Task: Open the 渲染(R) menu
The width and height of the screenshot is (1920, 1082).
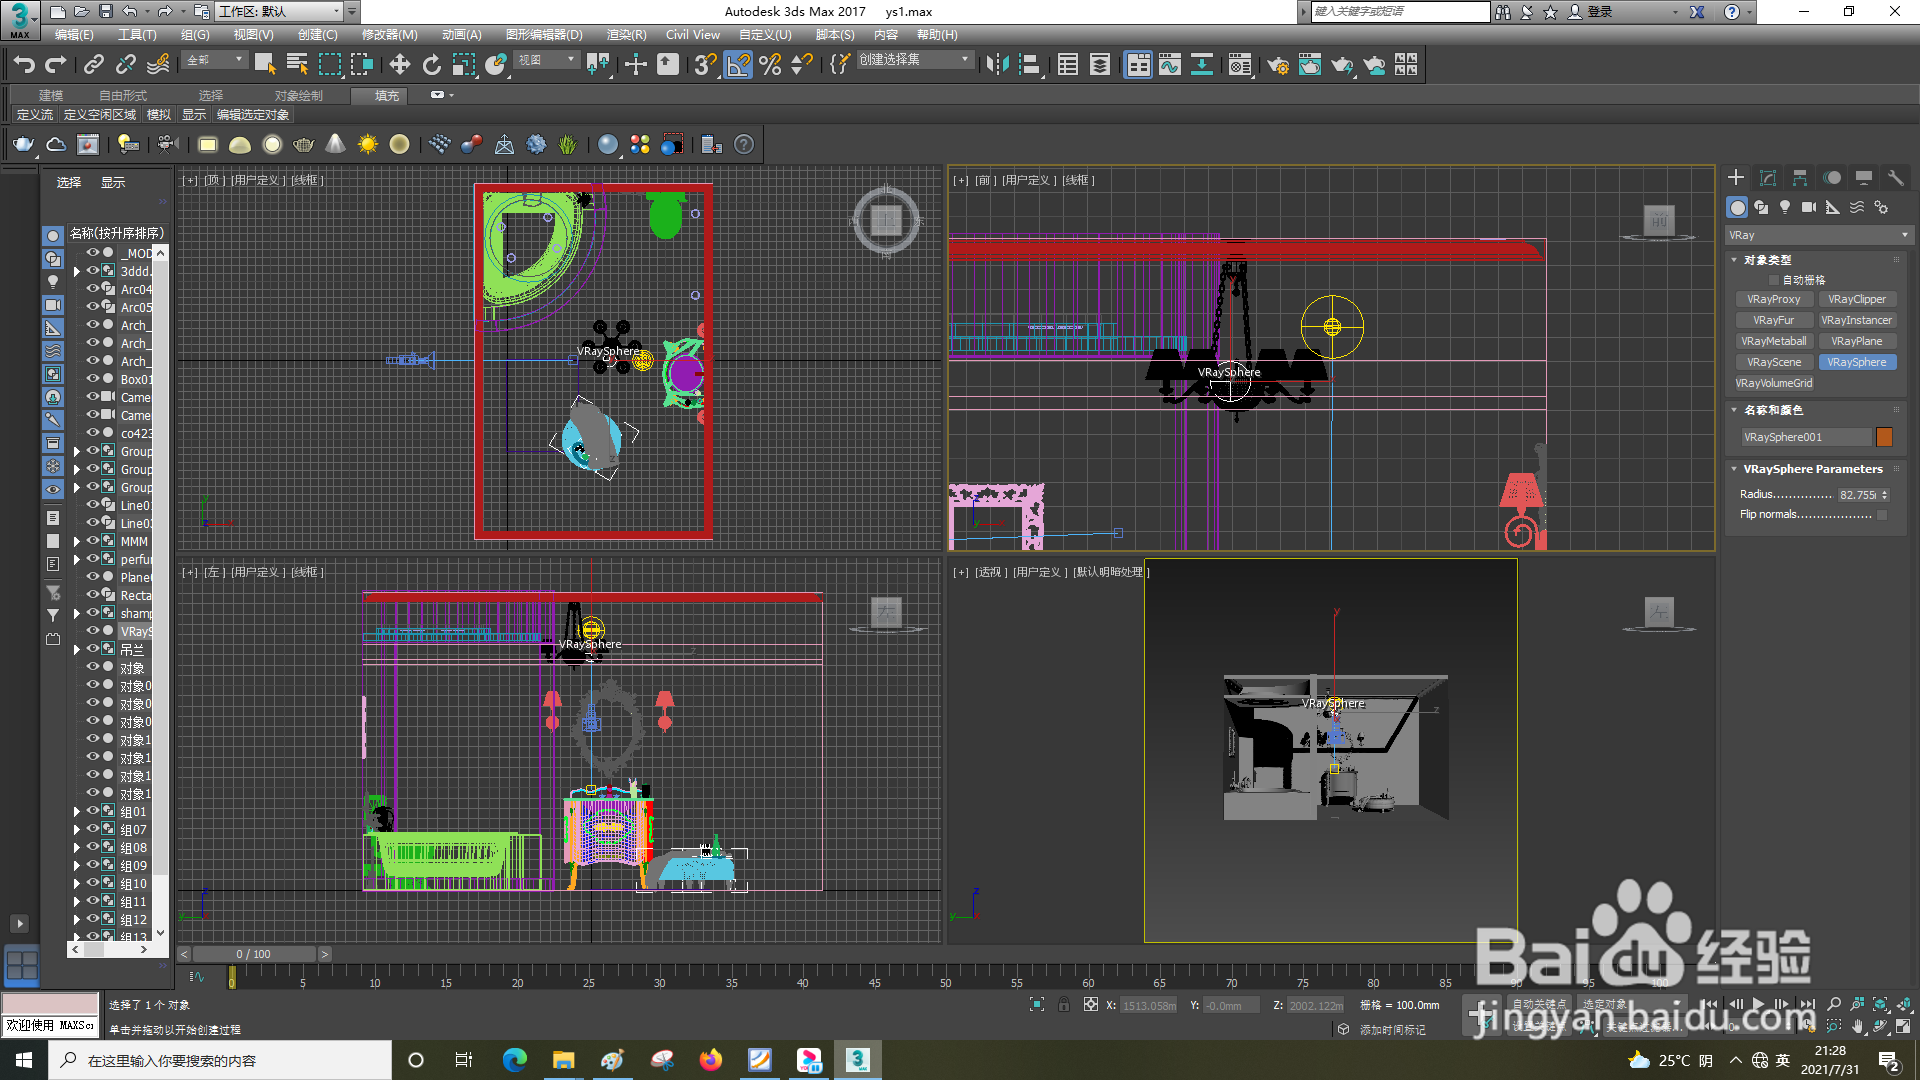Action: 626,35
